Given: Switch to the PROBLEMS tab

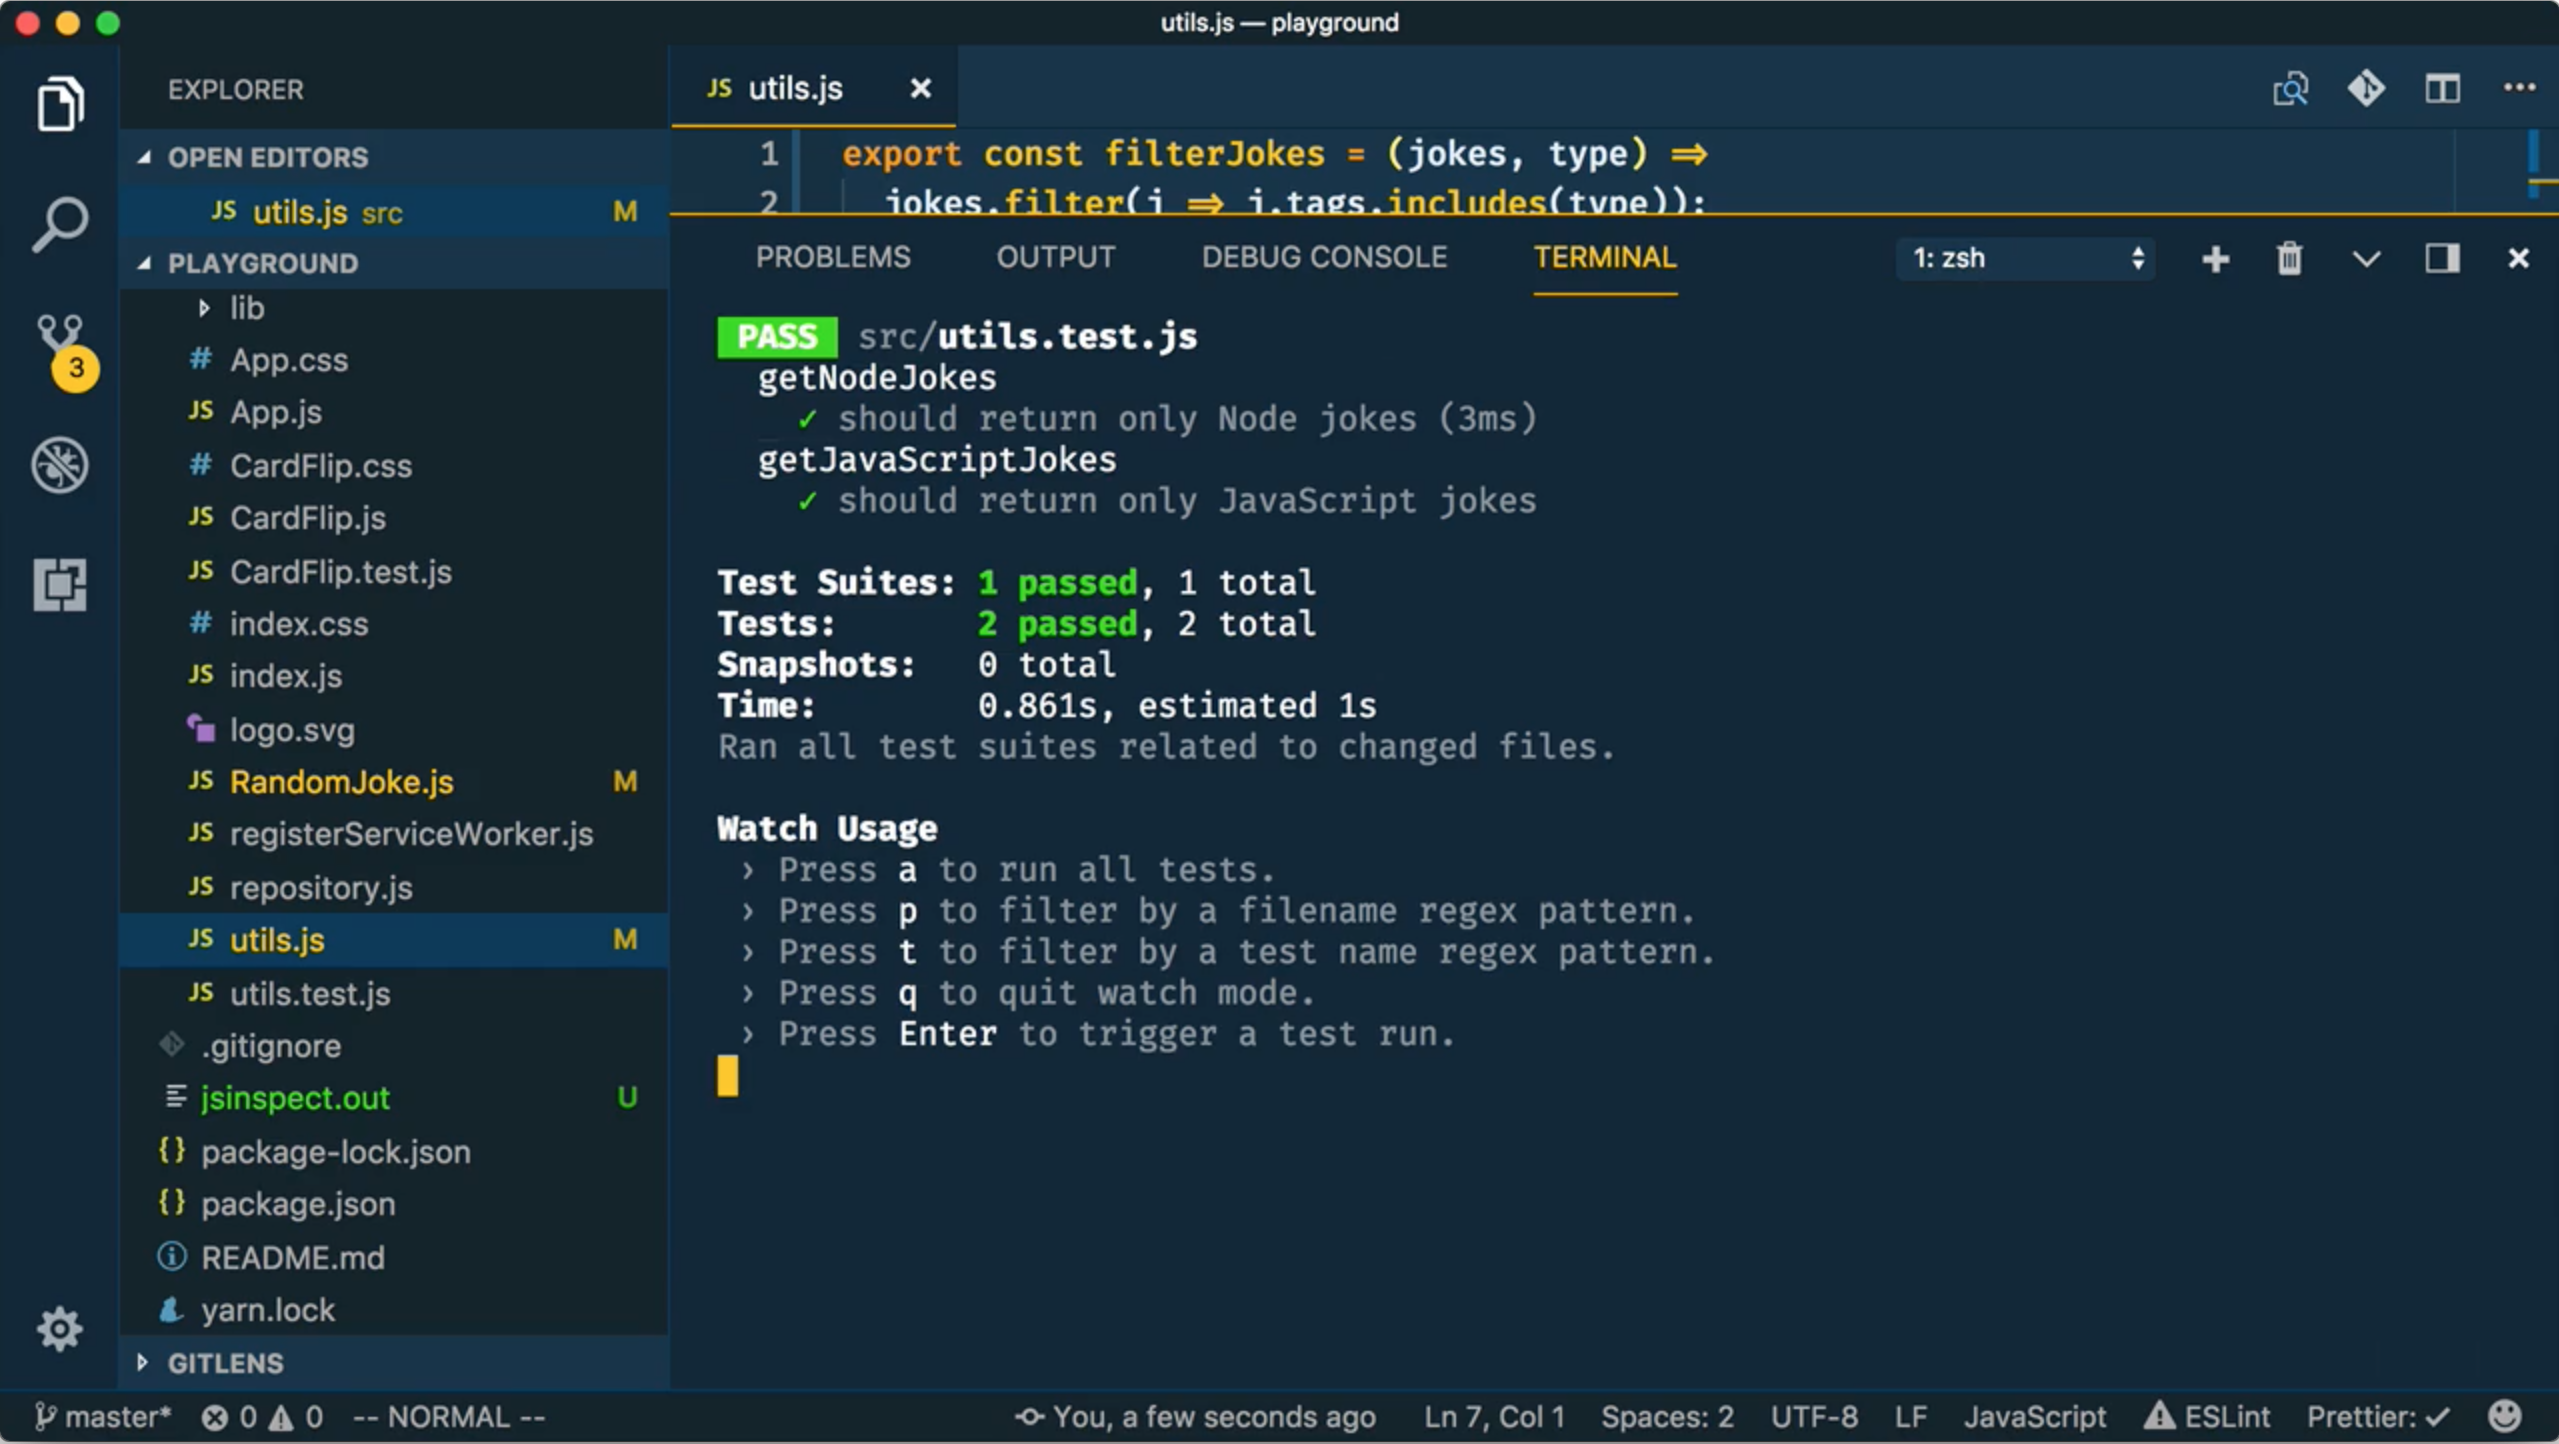Looking at the screenshot, I should (x=833, y=257).
